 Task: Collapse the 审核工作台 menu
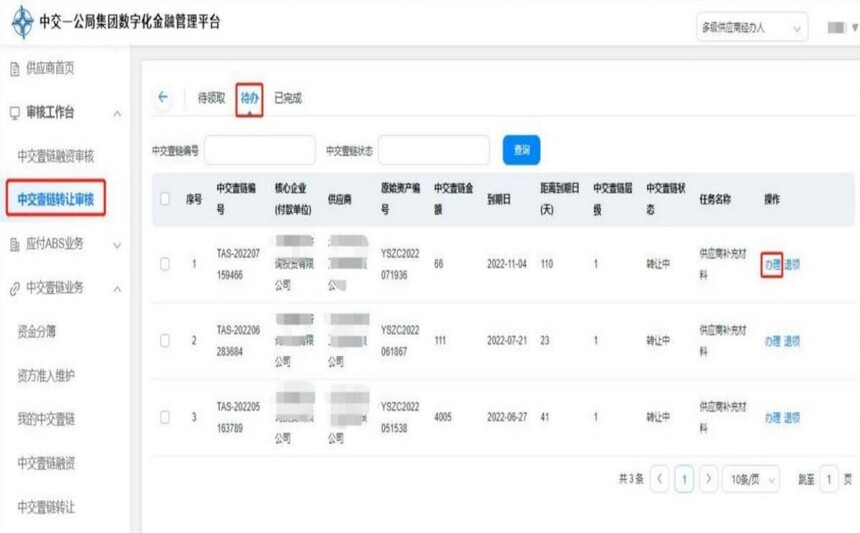point(117,114)
